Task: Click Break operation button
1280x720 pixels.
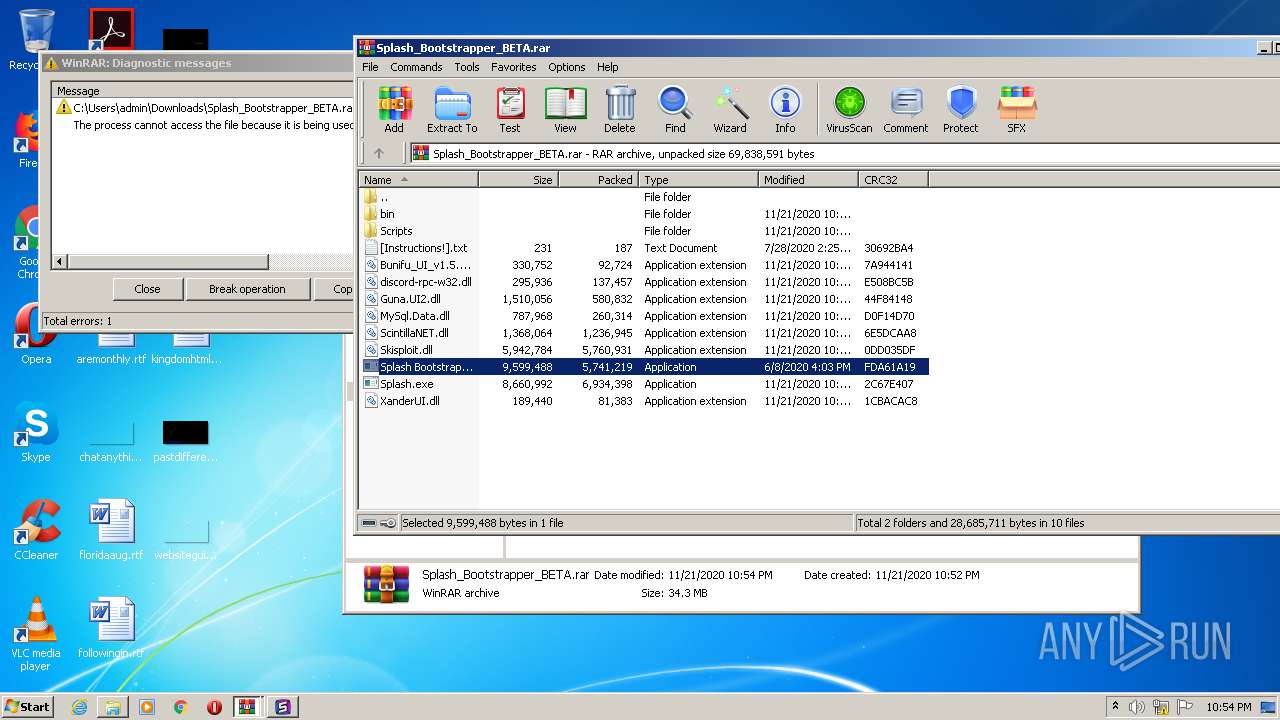Action: point(247,289)
